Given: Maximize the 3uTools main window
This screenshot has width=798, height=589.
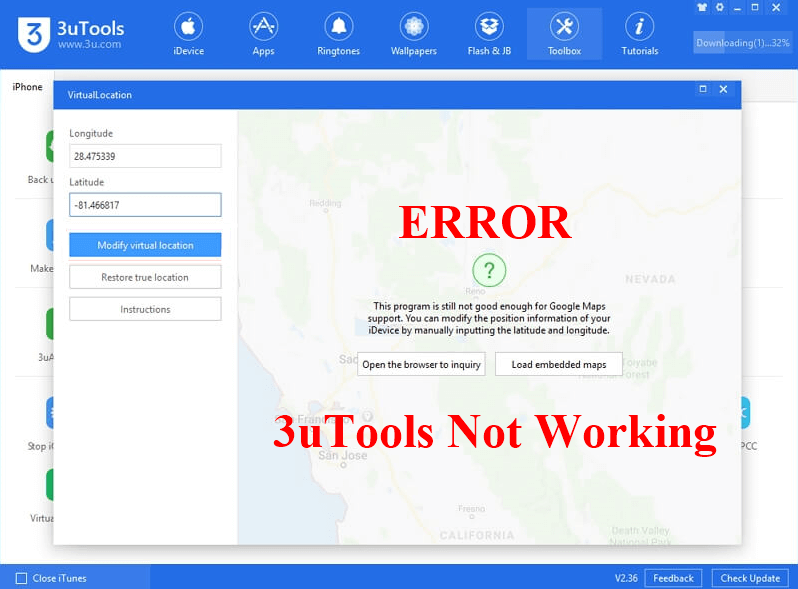Looking at the screenshot, I should pos(755,7).
